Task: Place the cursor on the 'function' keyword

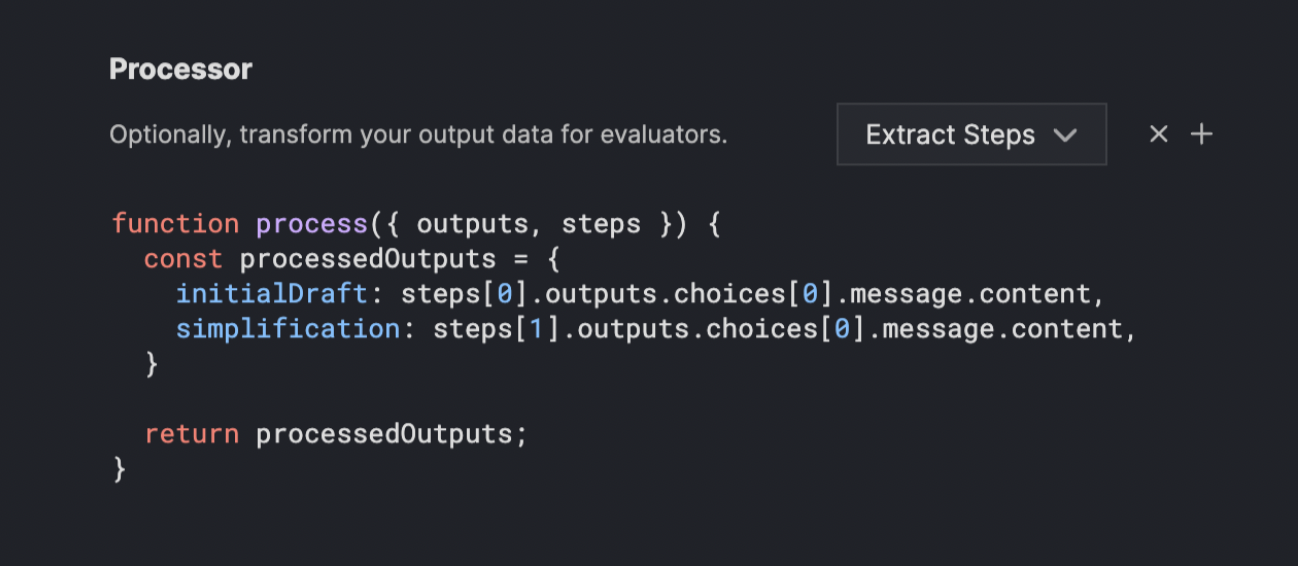Action: click(x=176, y=223)
